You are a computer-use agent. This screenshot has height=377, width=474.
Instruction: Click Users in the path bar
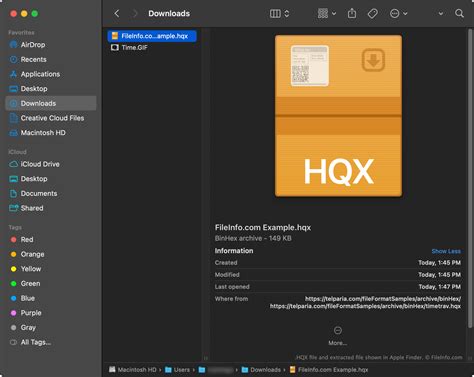tap(177, 370)
